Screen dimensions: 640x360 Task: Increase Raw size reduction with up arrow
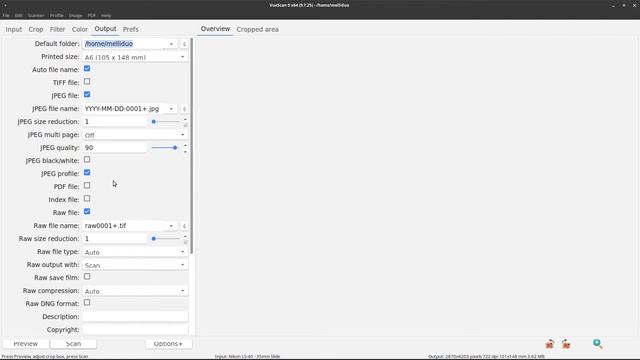tap(185, 236)
